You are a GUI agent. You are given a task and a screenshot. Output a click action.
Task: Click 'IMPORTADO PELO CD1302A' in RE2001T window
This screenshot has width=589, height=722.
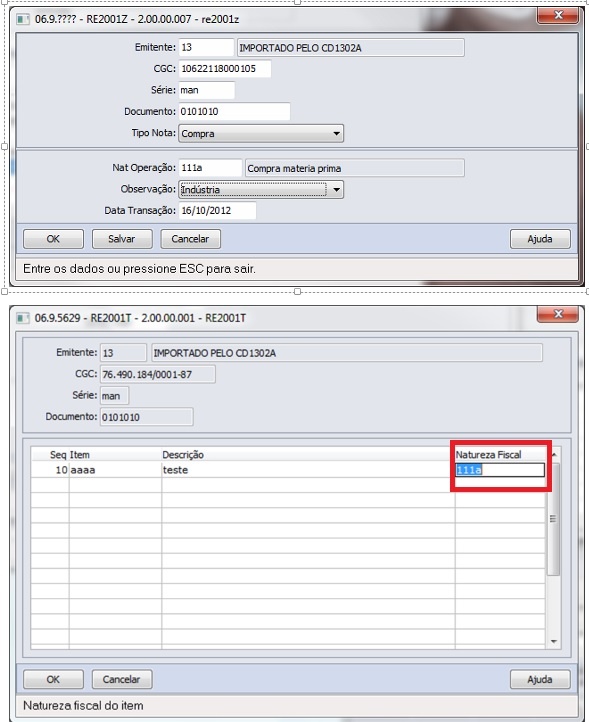click(347, 353)
